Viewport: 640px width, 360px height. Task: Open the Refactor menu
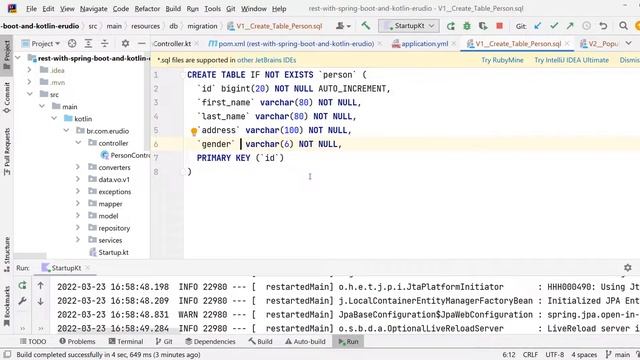[147, 9]
